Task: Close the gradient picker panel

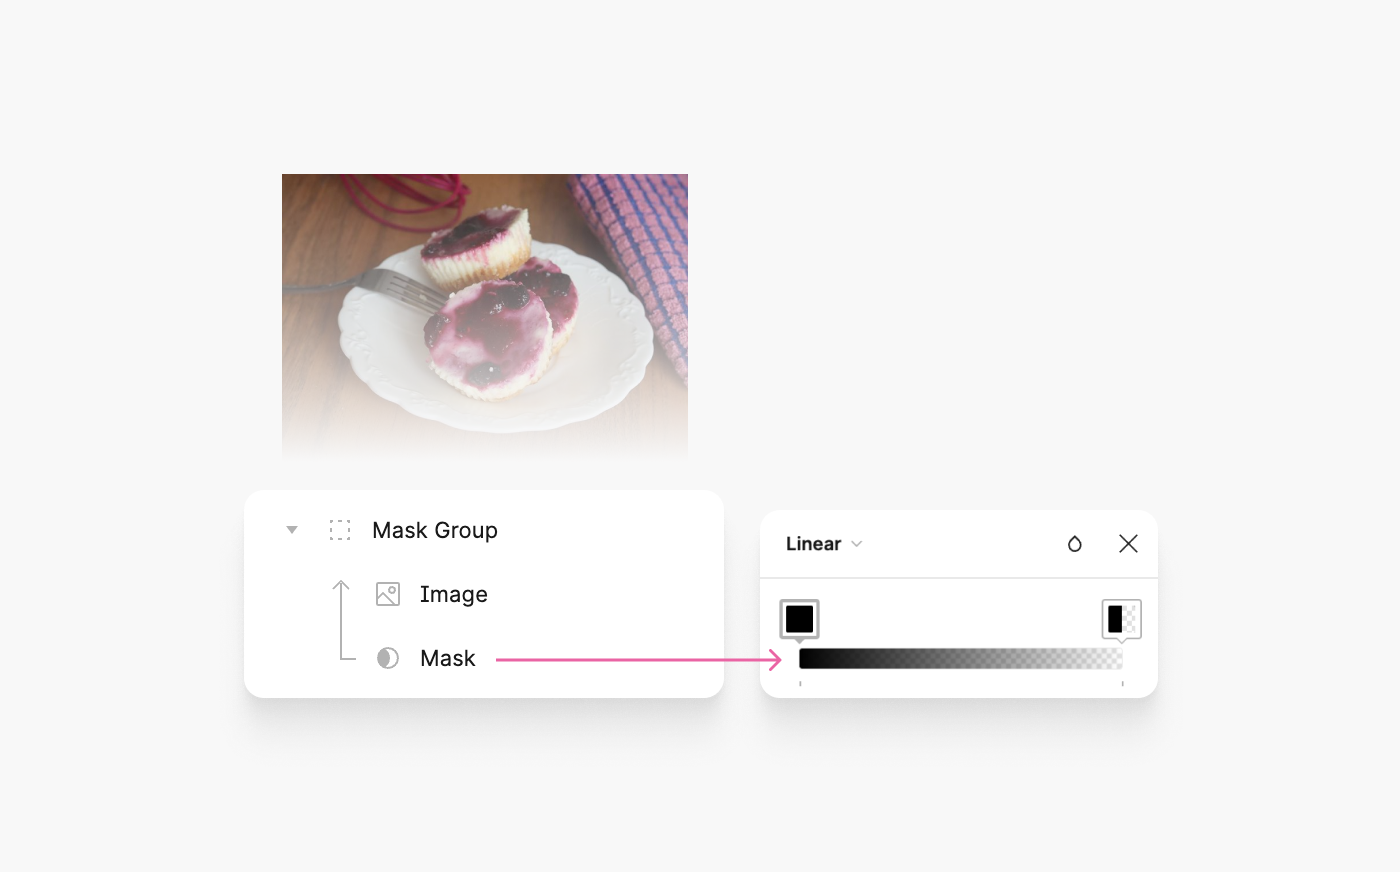Action: [x=1129, y=544]
